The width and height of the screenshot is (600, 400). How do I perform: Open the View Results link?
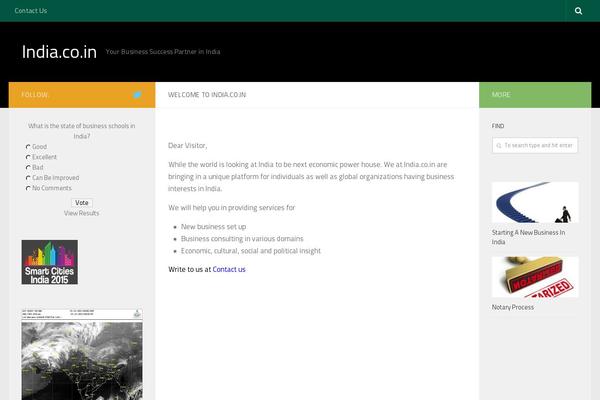coord(82,214)
